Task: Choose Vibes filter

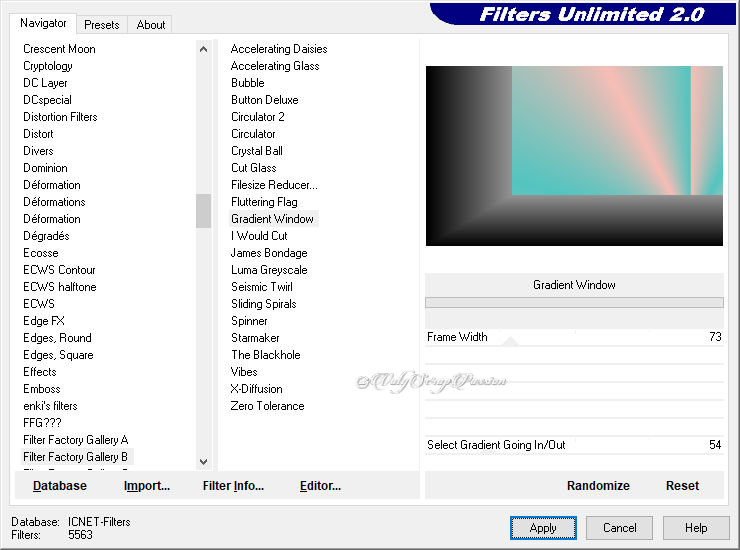Action: click(244, 372)
